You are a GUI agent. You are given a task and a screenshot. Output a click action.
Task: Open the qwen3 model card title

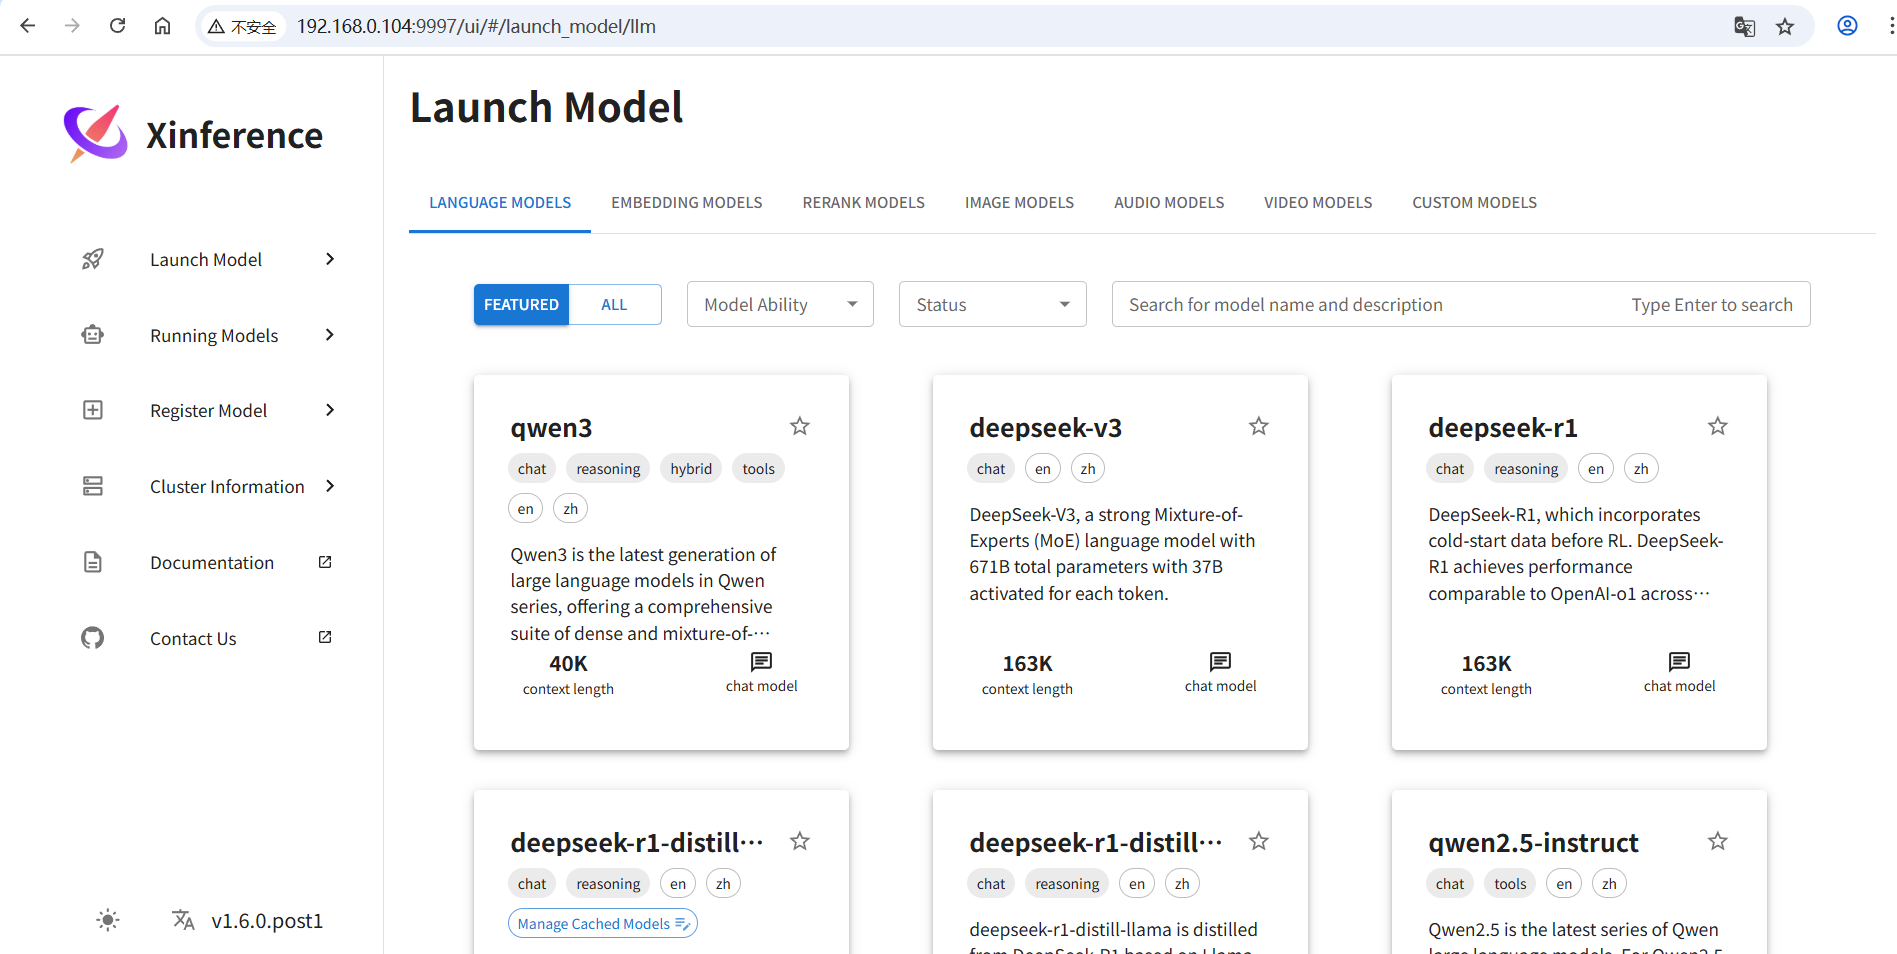click(x=551, y=428)
